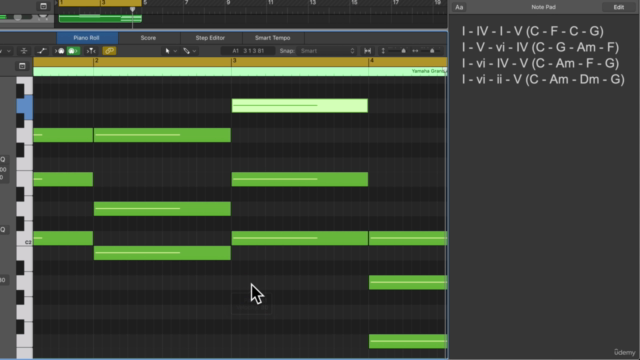Select the Pencil tool icon

click(187, 51)
